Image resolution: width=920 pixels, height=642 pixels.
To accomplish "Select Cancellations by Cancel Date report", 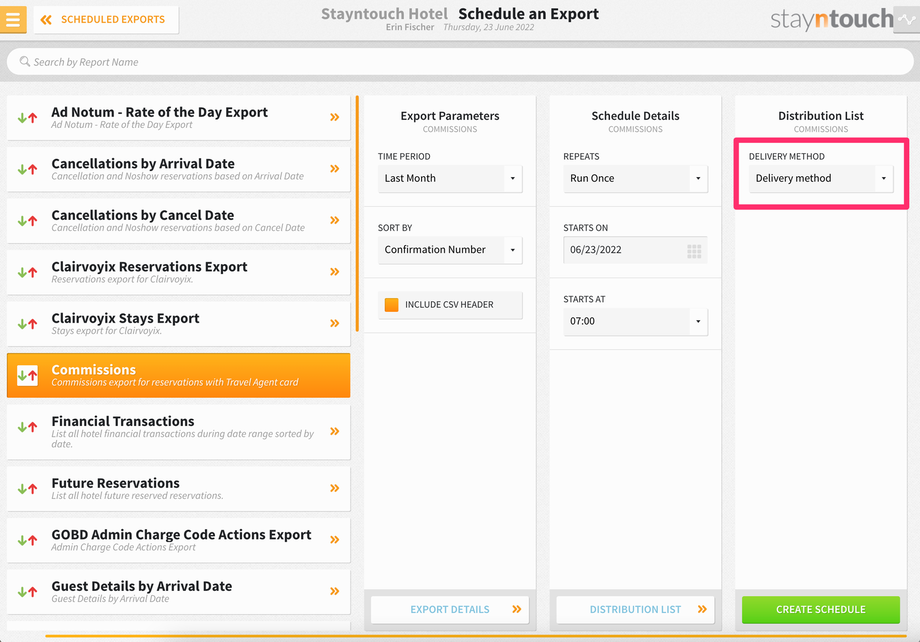I will tap(178, 221).
